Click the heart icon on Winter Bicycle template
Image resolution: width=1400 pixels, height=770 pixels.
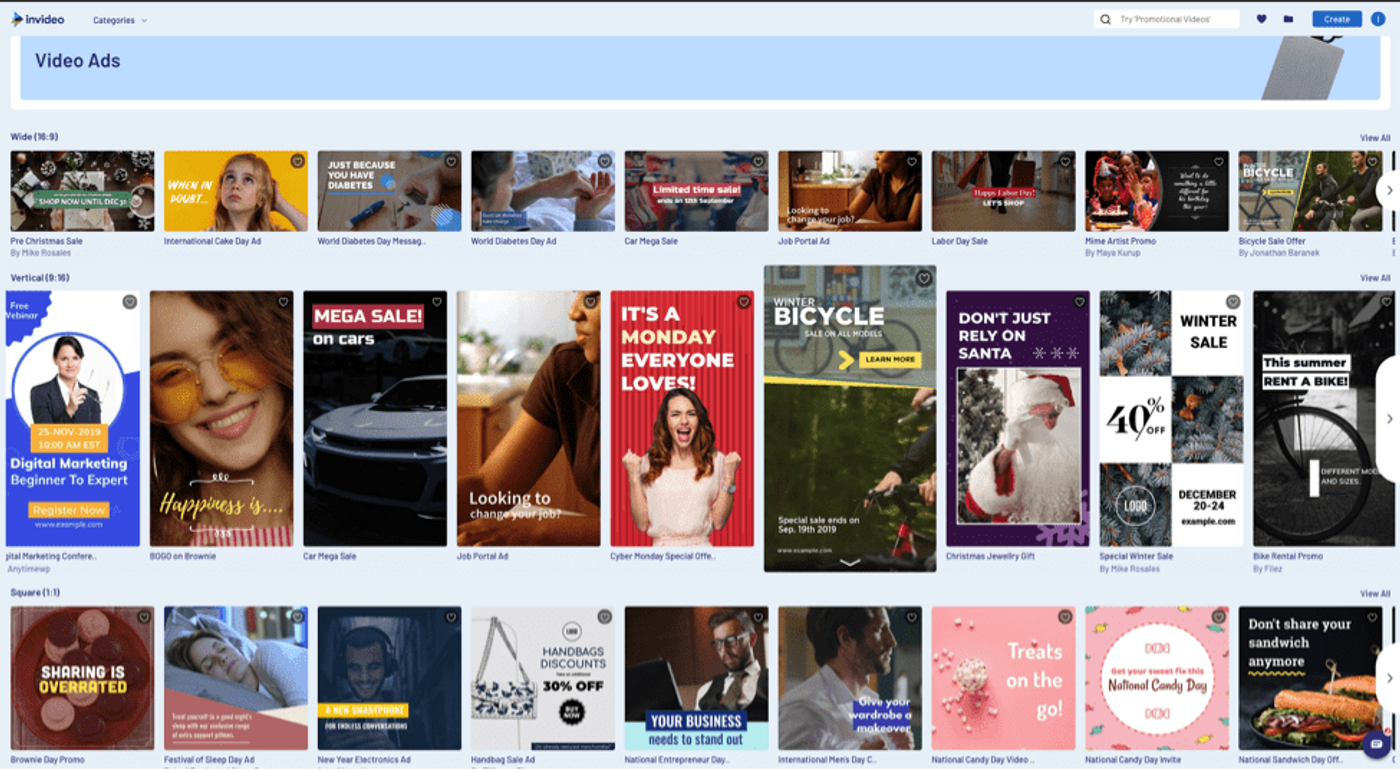(x=922, y=279)
